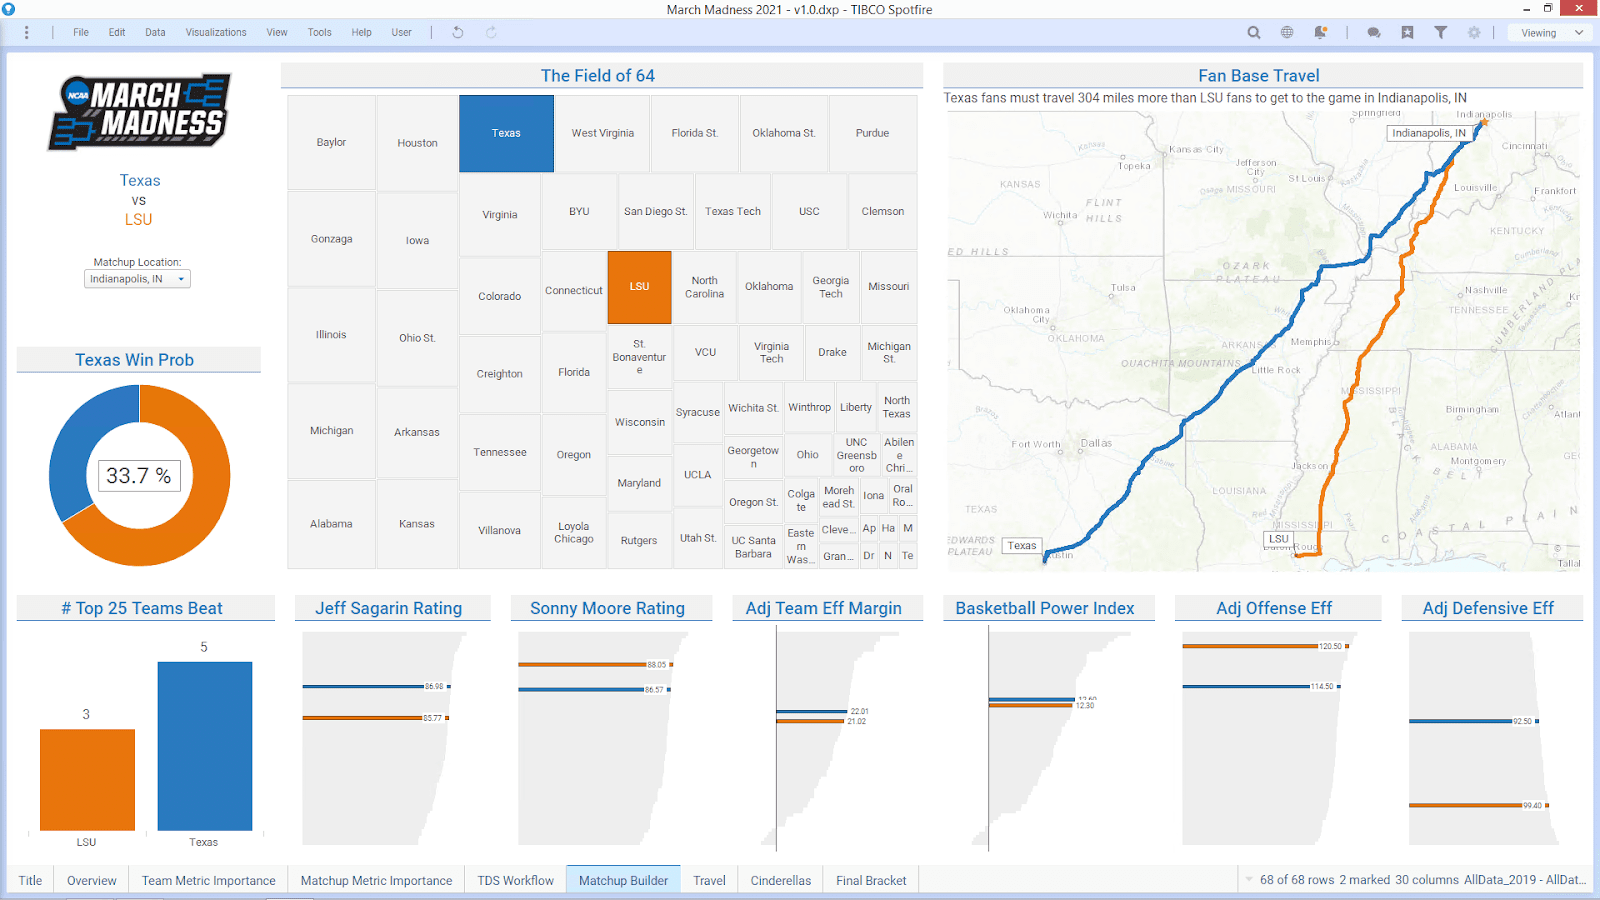Click the Sonny Moore Rating title
The width and height of the screenshot is (1600, 900).
point(607,608)
